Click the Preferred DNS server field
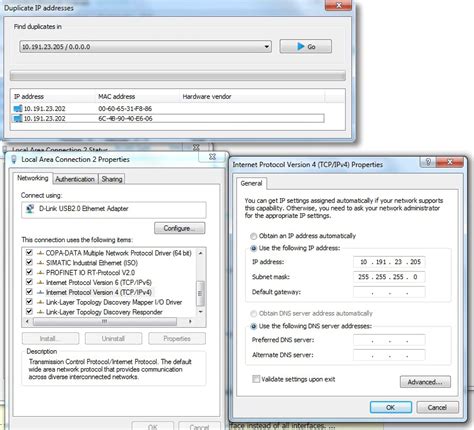This screenshot has width=474, height=430. point(389,340)
